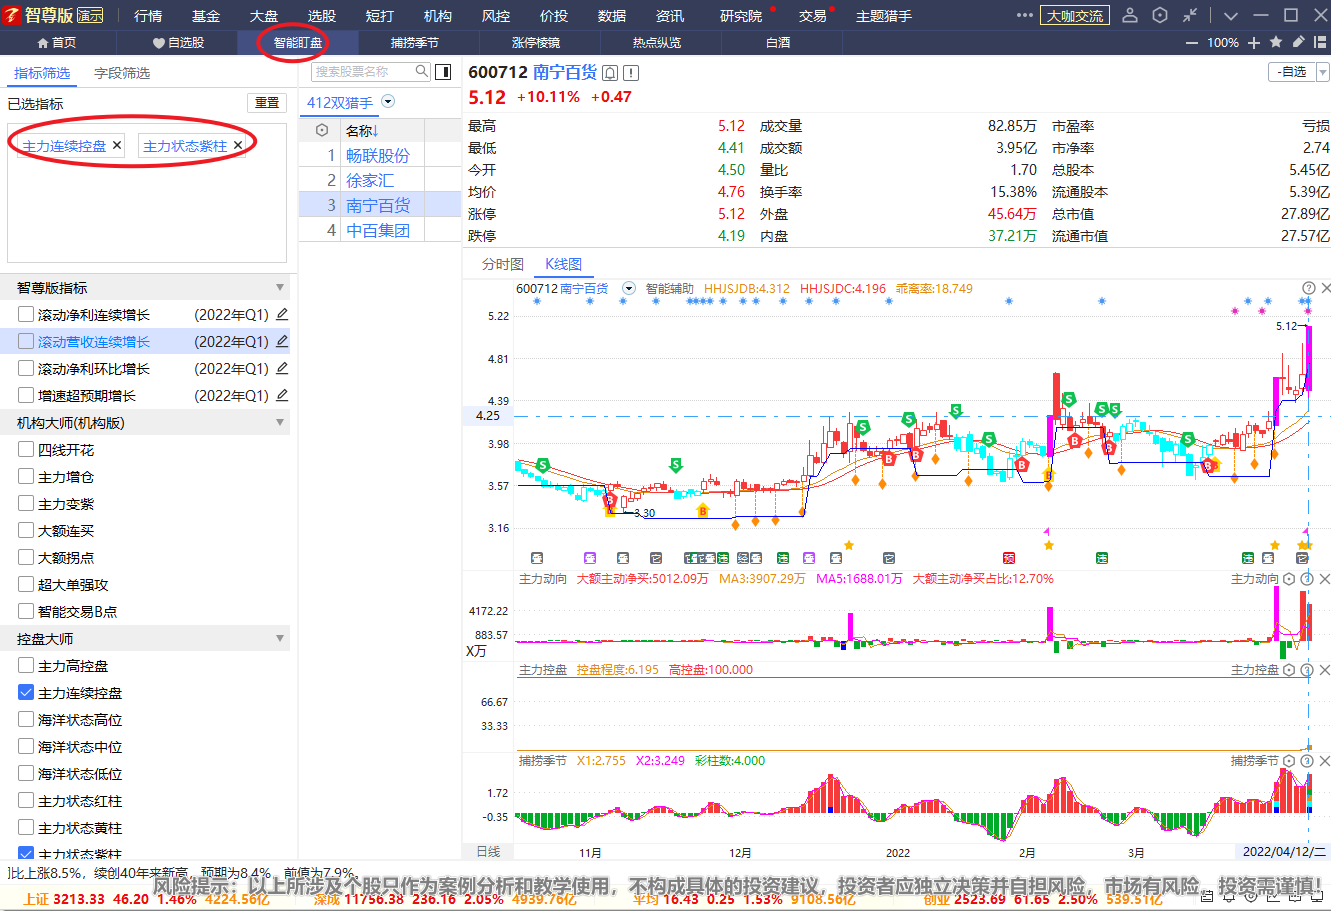Click the star favorite icon in the toolbar

tap(1276, 42)
